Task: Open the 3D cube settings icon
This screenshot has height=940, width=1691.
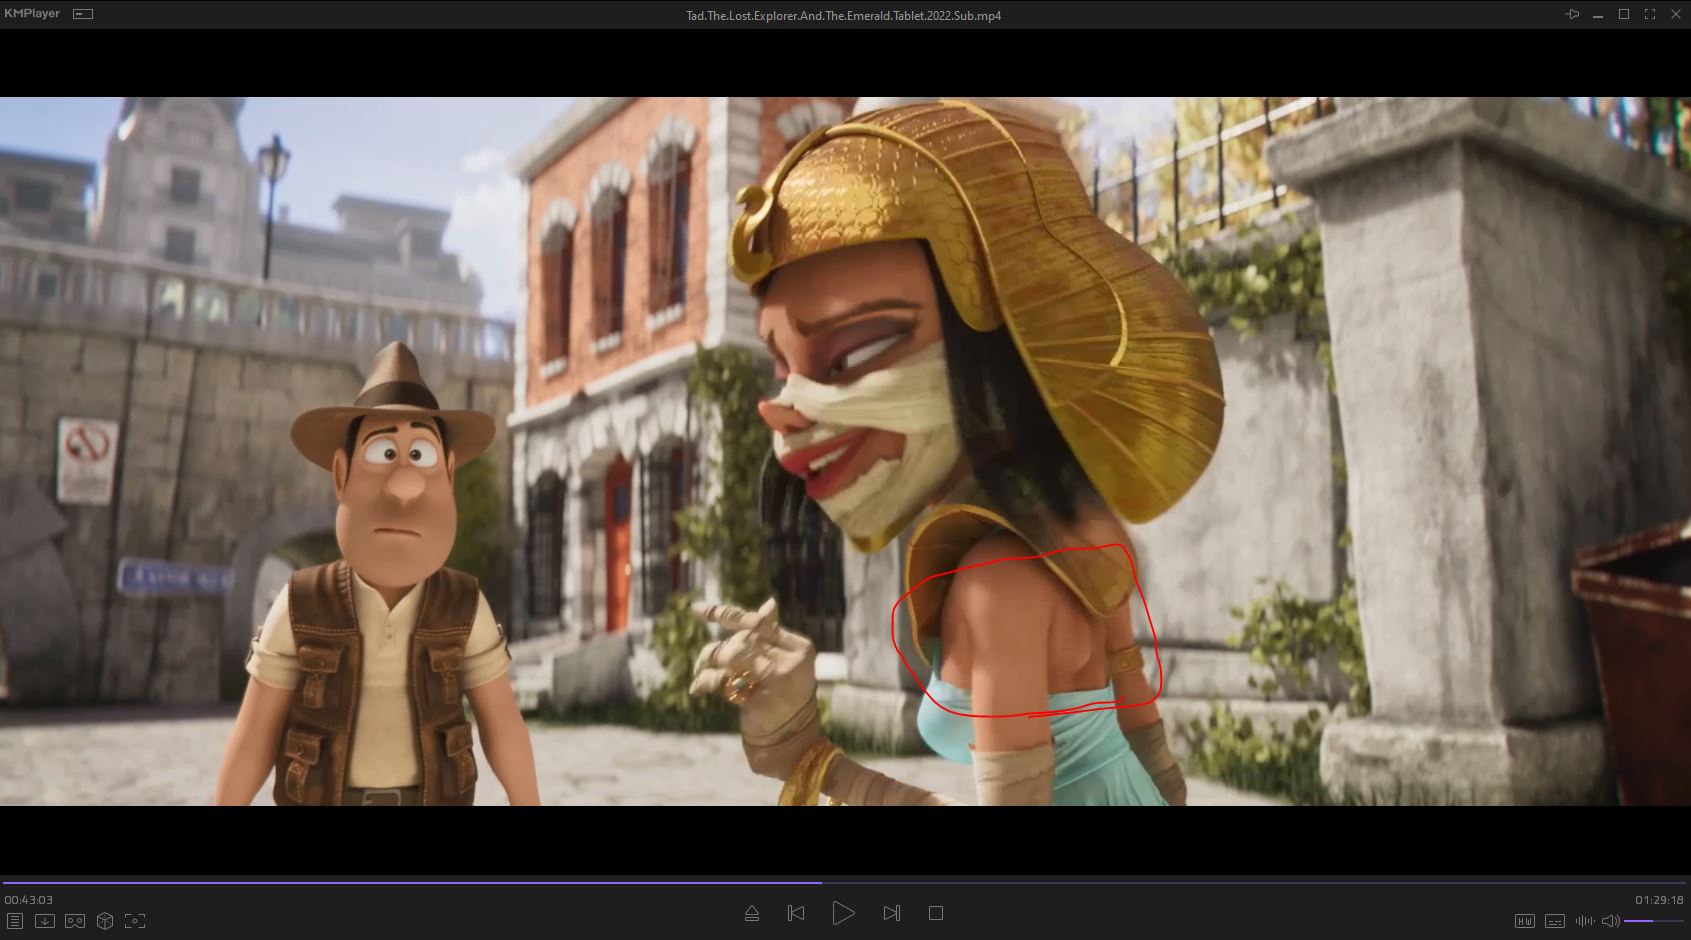Action: 105,921
